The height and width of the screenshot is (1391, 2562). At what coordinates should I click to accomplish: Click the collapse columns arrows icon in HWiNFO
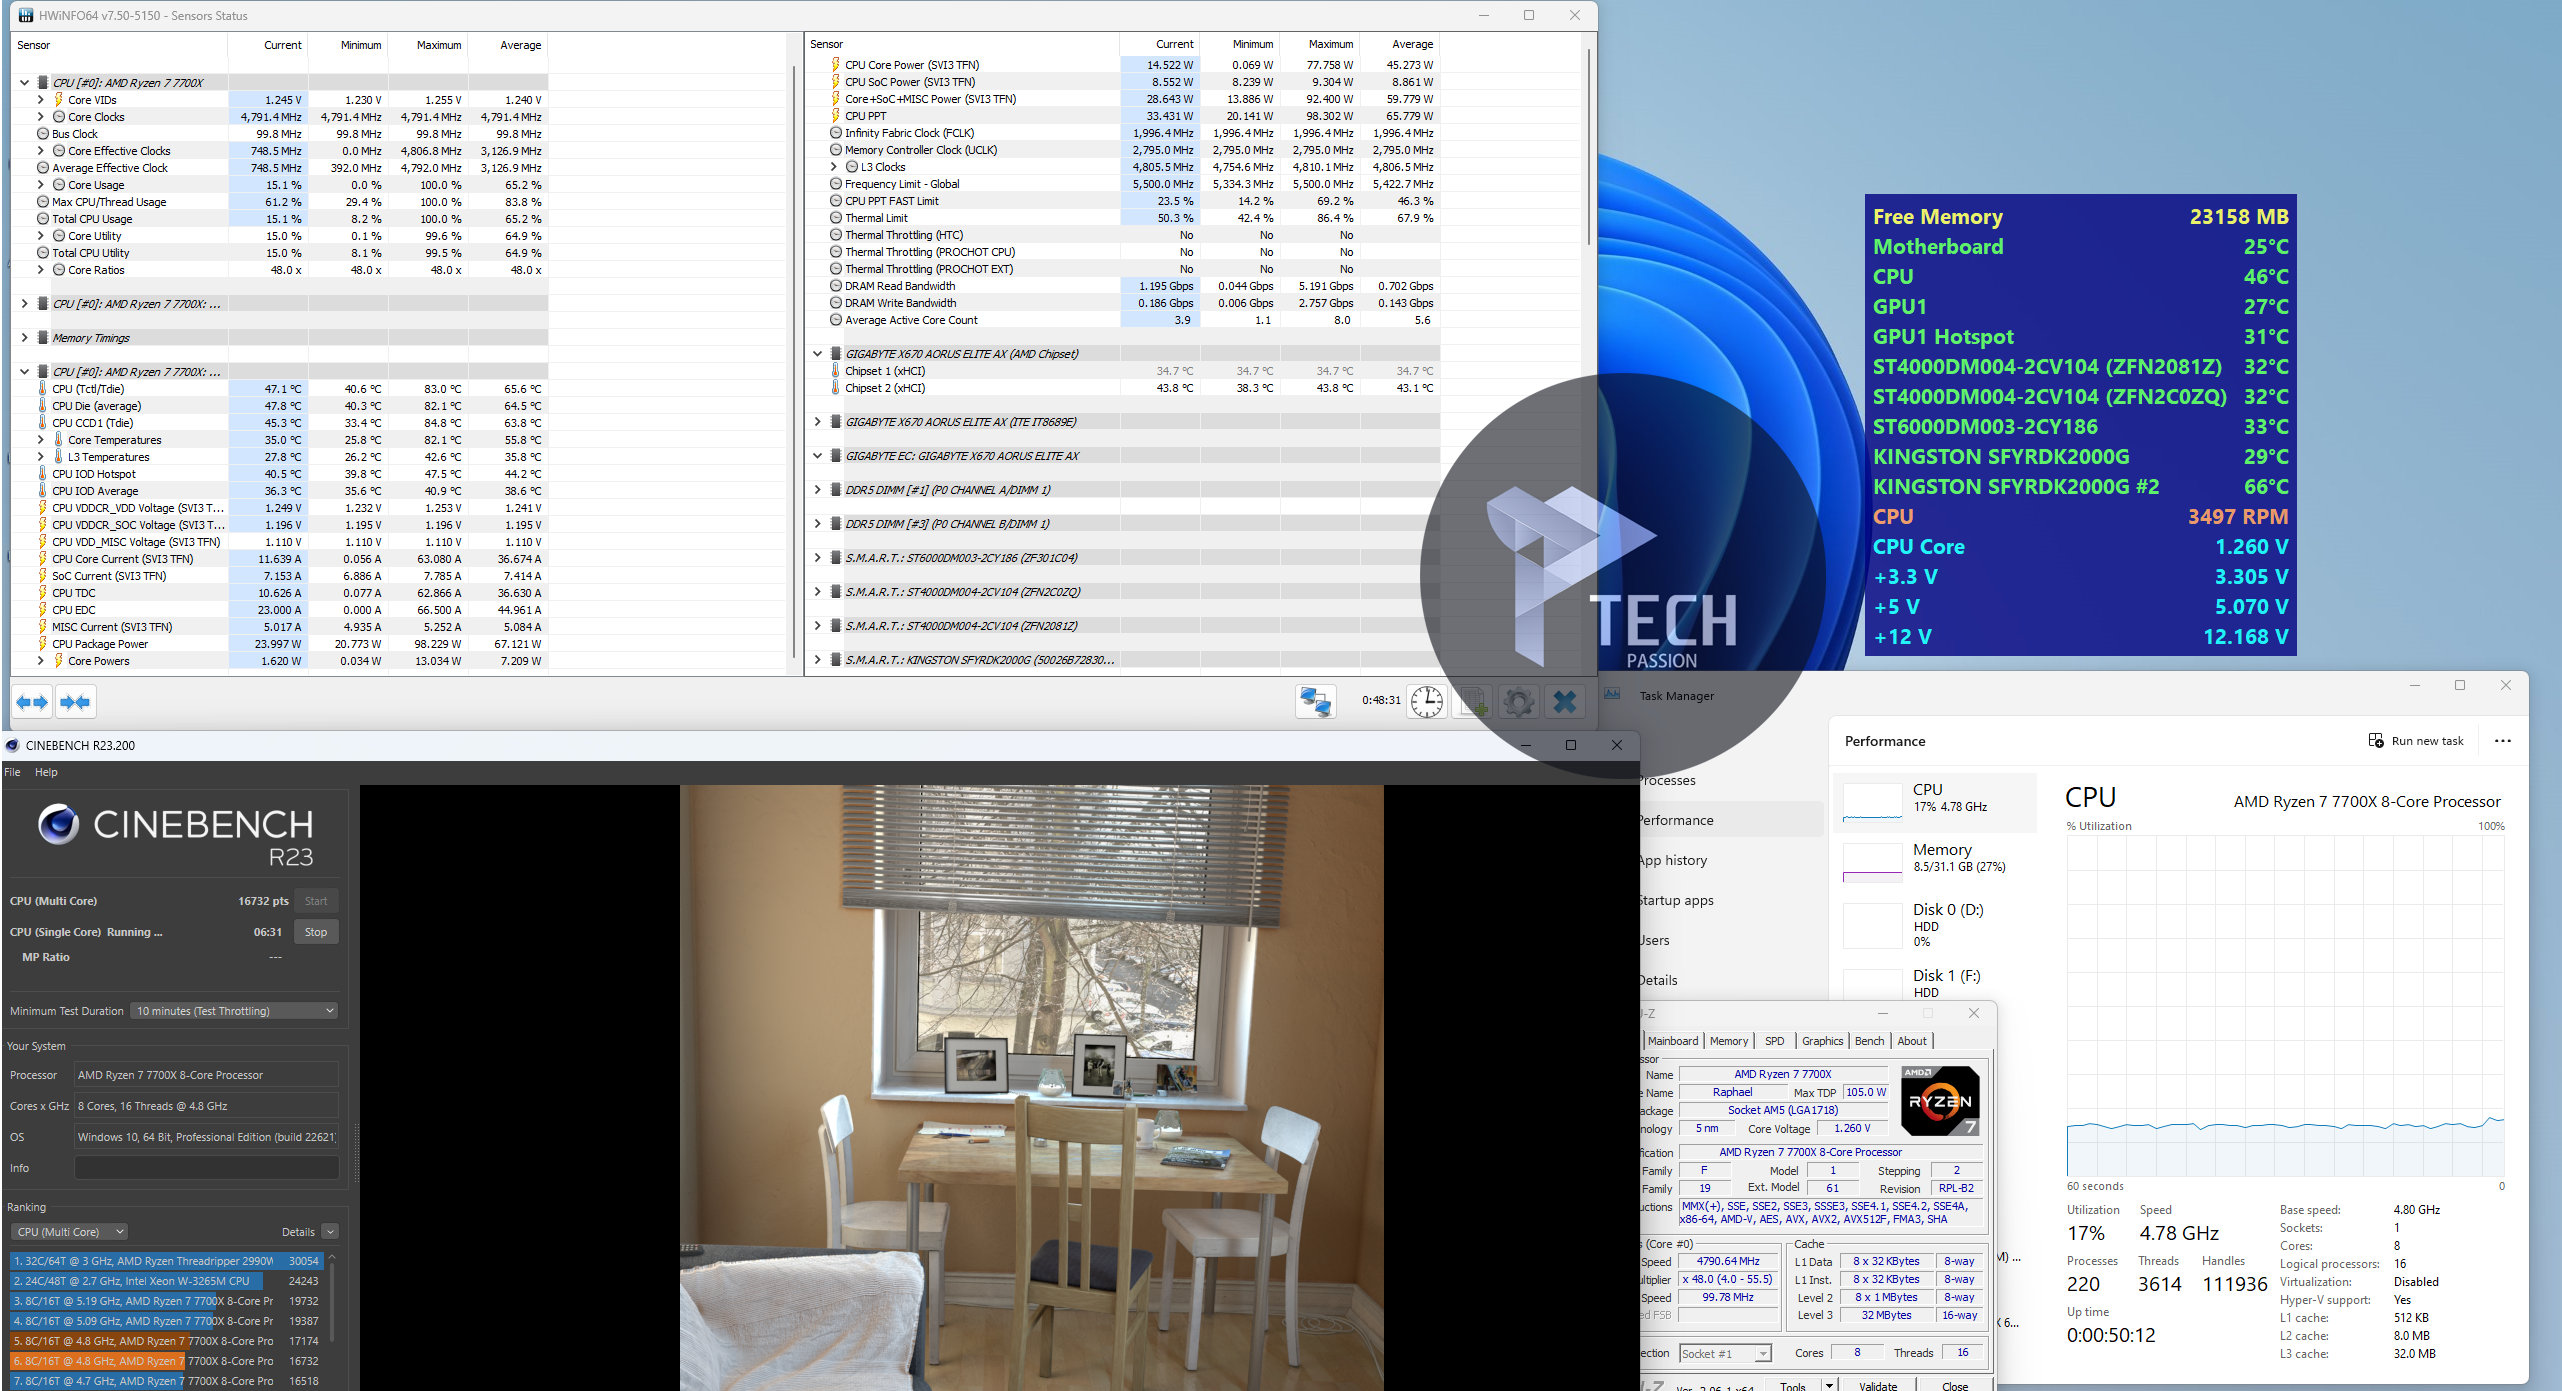76,702
